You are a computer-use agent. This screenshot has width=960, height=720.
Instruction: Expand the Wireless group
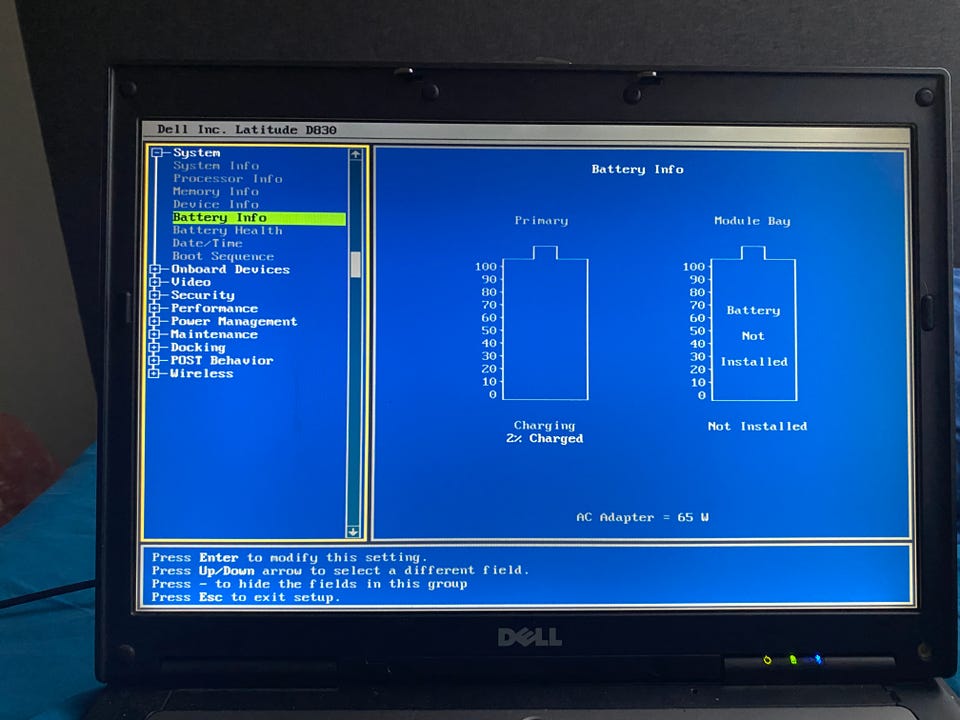pos(154,373)
